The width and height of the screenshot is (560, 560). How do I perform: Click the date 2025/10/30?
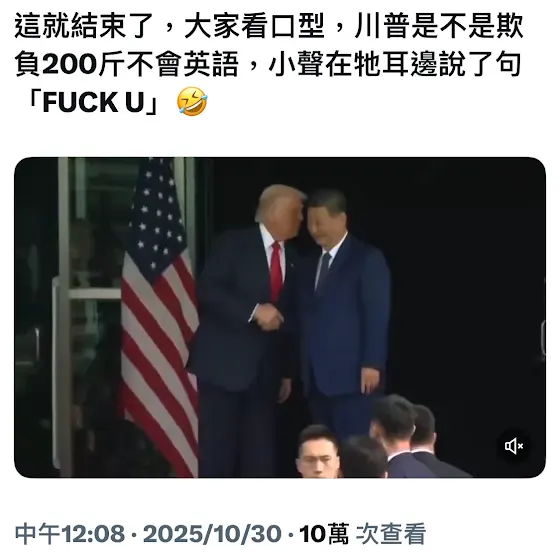[x=212, y=534]
